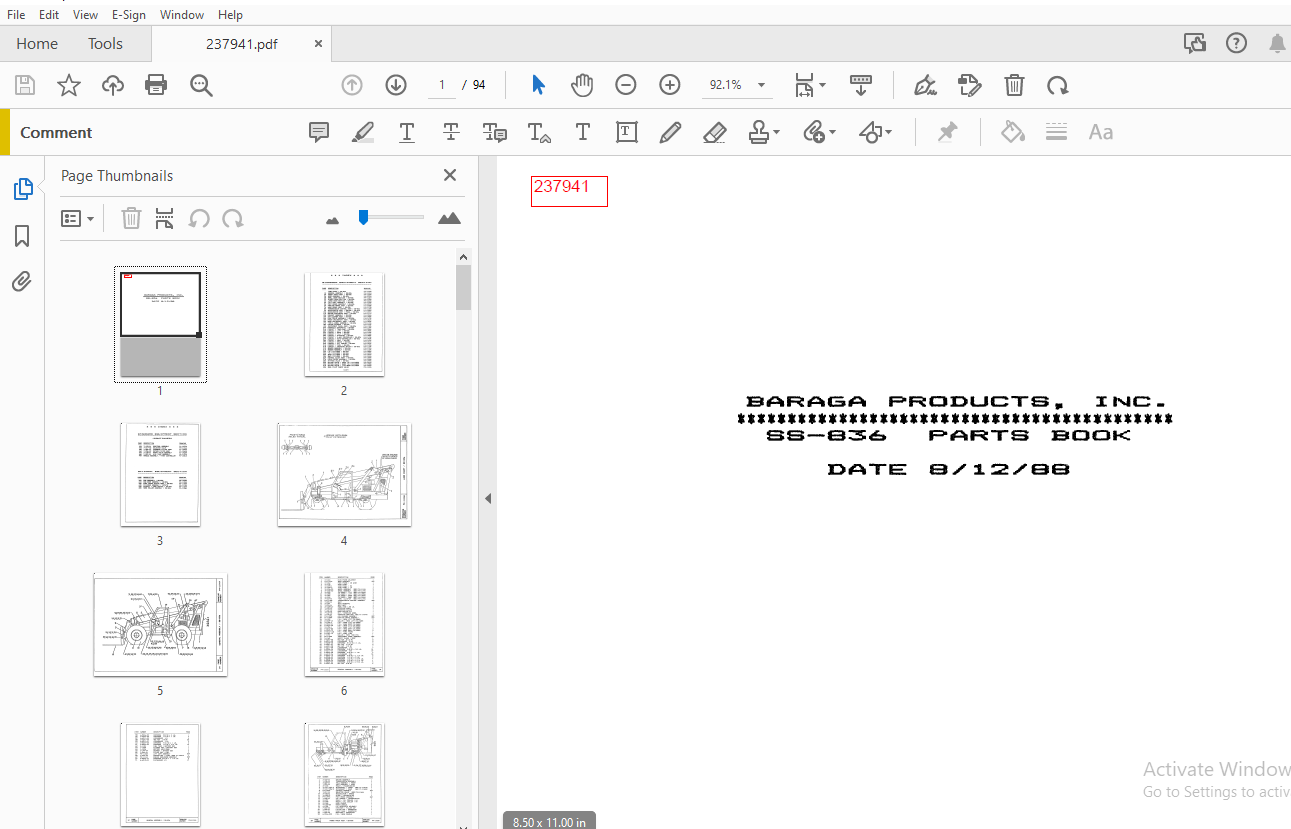Select the 237941.pdf document tab
1291x829 pixels.
click(x=241, y=44)
